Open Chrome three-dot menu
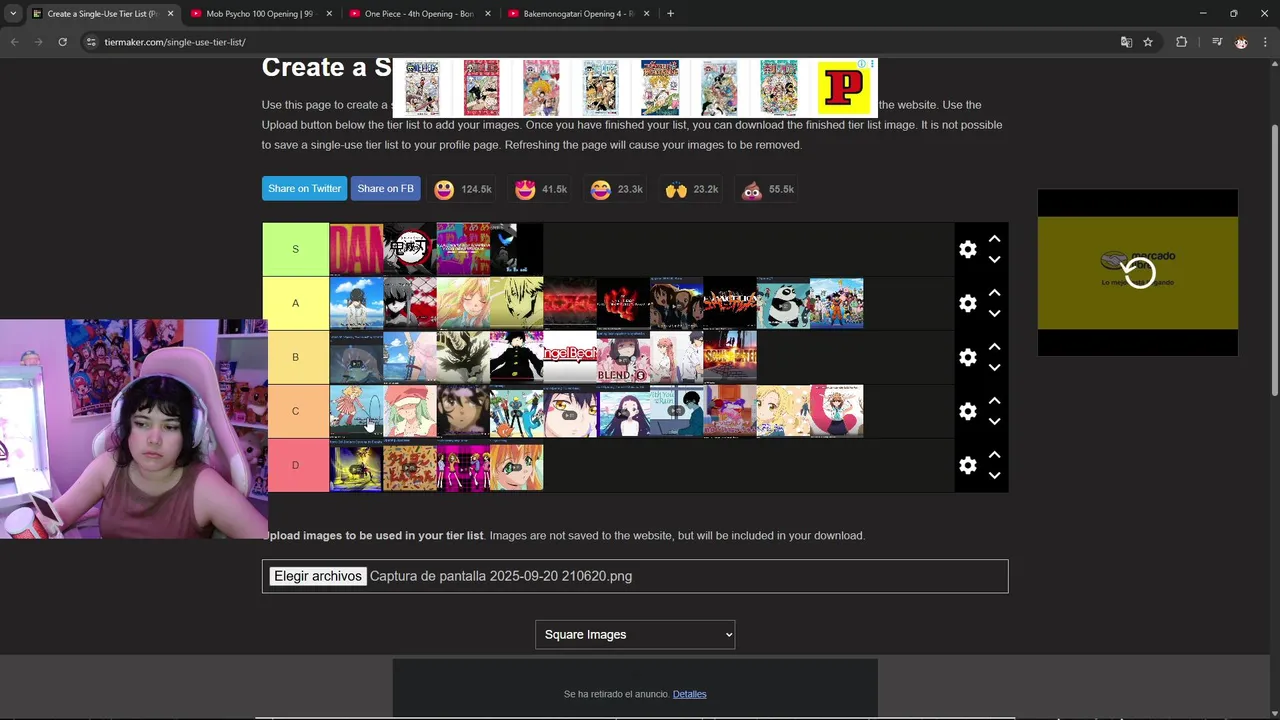 [1265, 42]
